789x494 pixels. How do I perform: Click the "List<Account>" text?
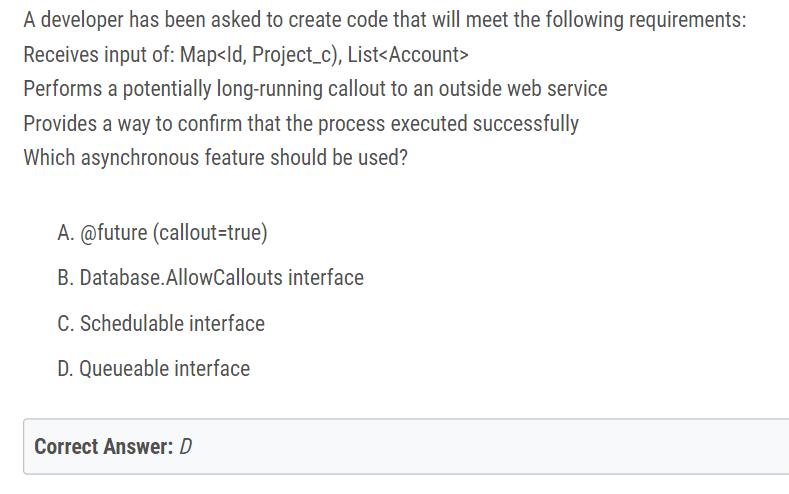[x=408, y=54]
